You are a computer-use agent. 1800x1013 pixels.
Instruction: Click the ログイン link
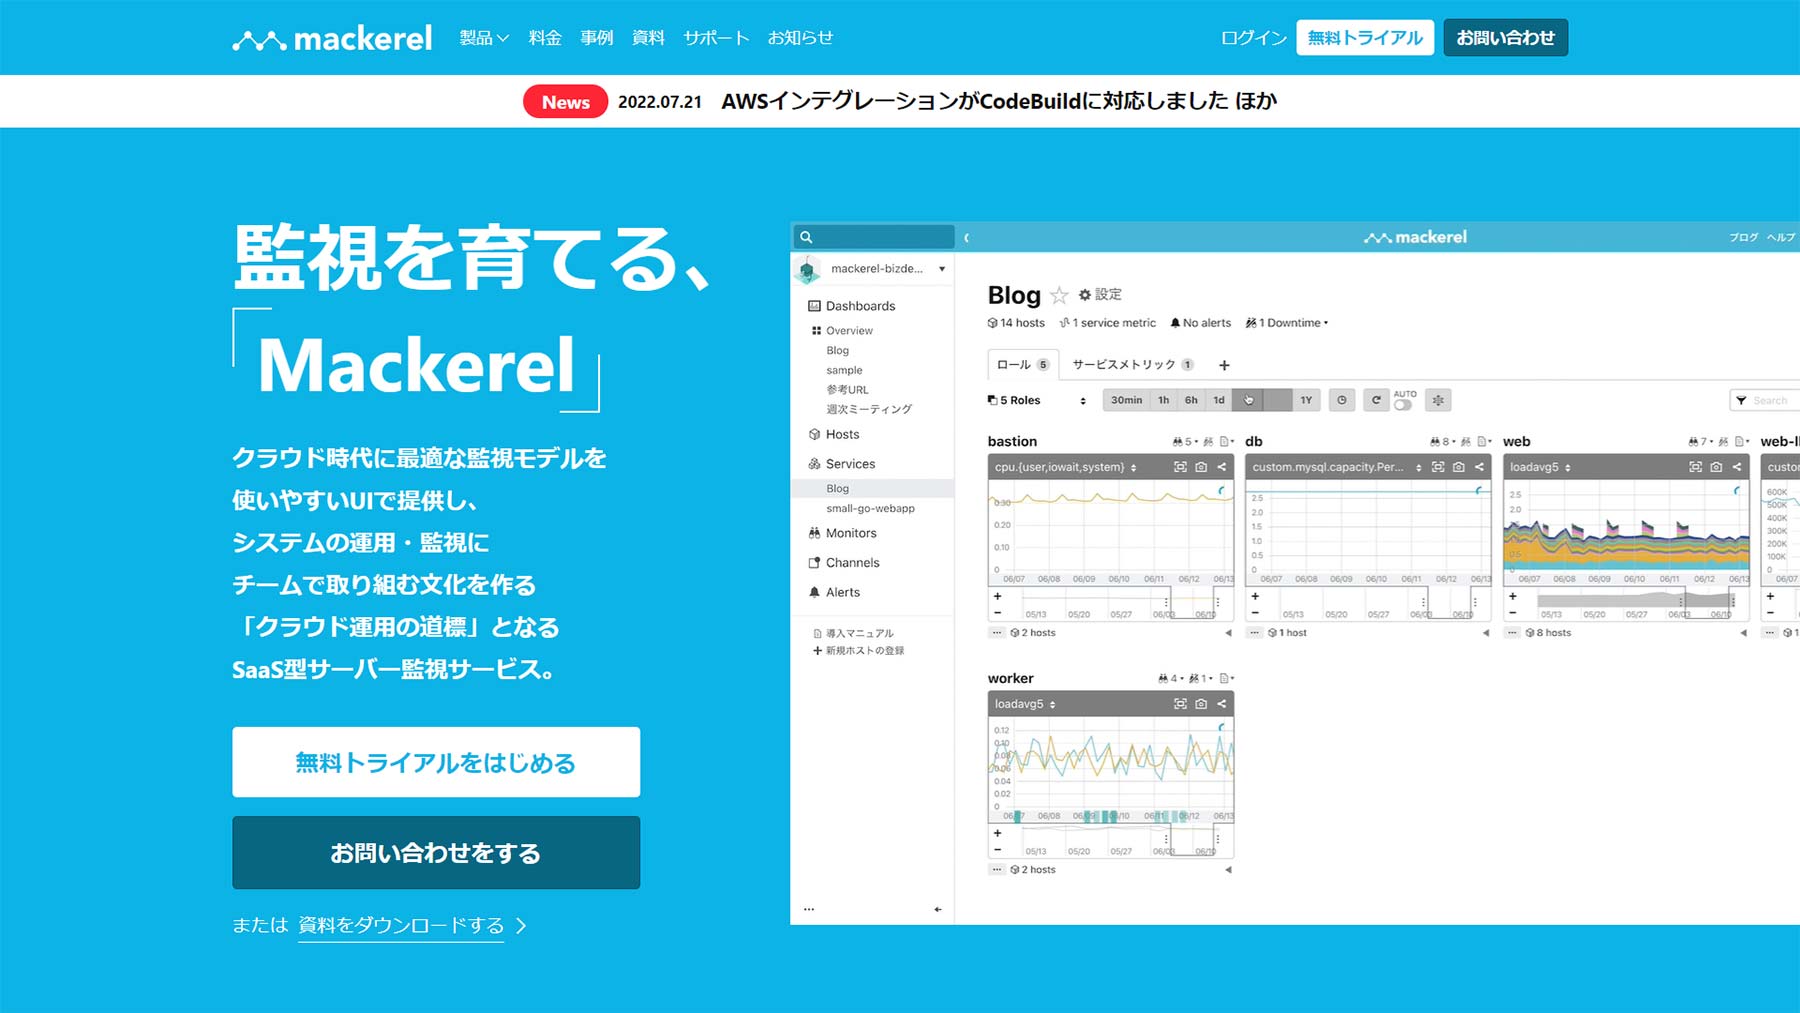[1254, 38]
